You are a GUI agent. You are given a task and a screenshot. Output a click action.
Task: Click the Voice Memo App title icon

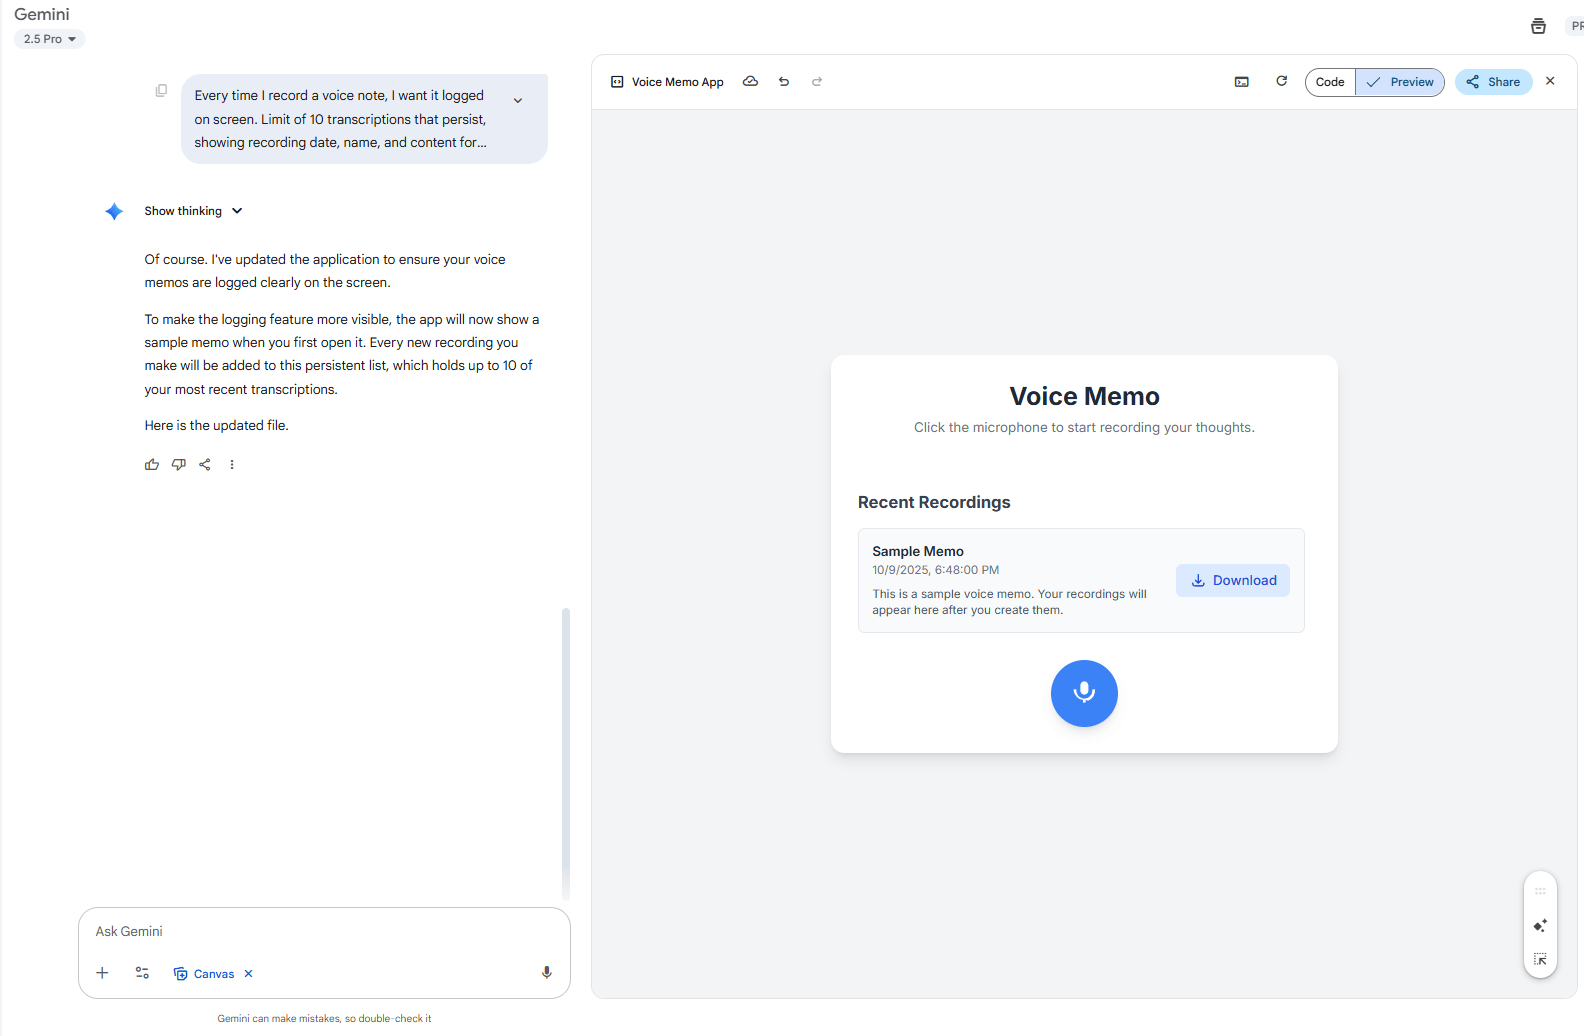(617, 82)
